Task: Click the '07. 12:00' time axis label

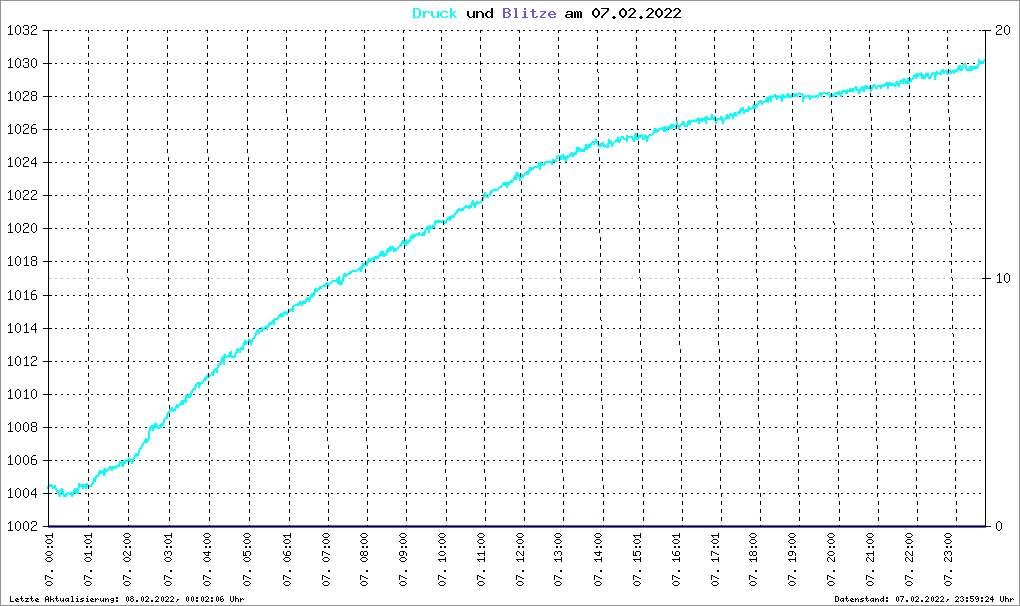Action: pos(522,560)
